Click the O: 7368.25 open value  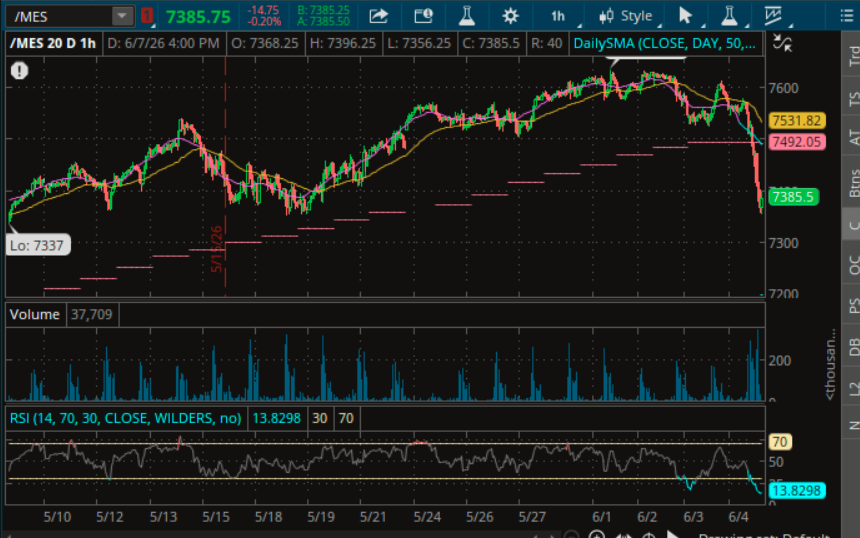click(264, 43)
